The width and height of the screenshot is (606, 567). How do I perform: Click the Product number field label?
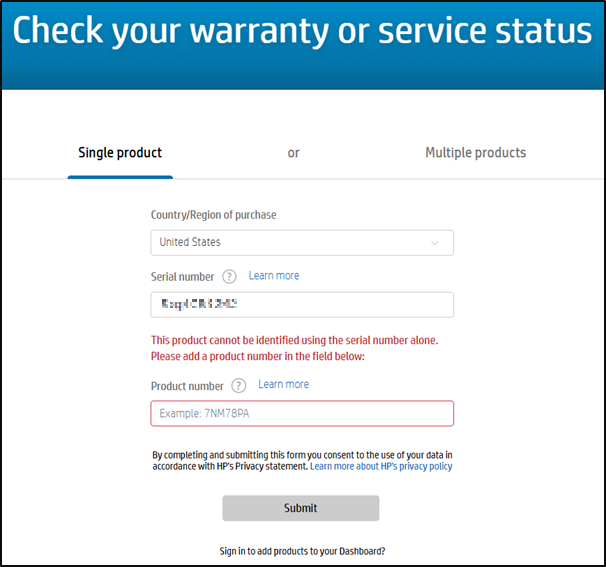[x=187, y=386]
